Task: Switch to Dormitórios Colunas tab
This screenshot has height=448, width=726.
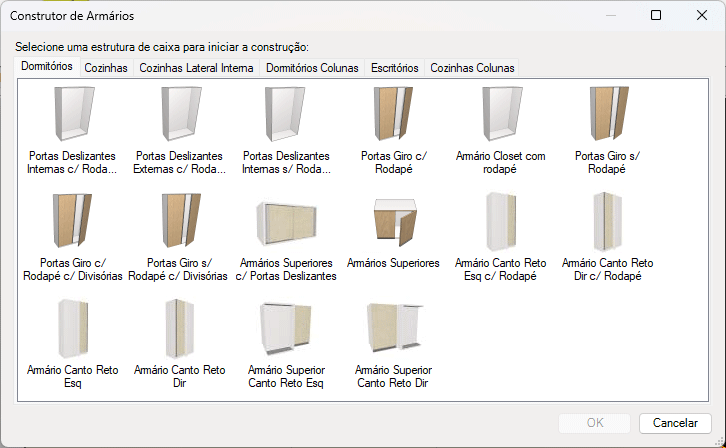Action: [312, 68]
